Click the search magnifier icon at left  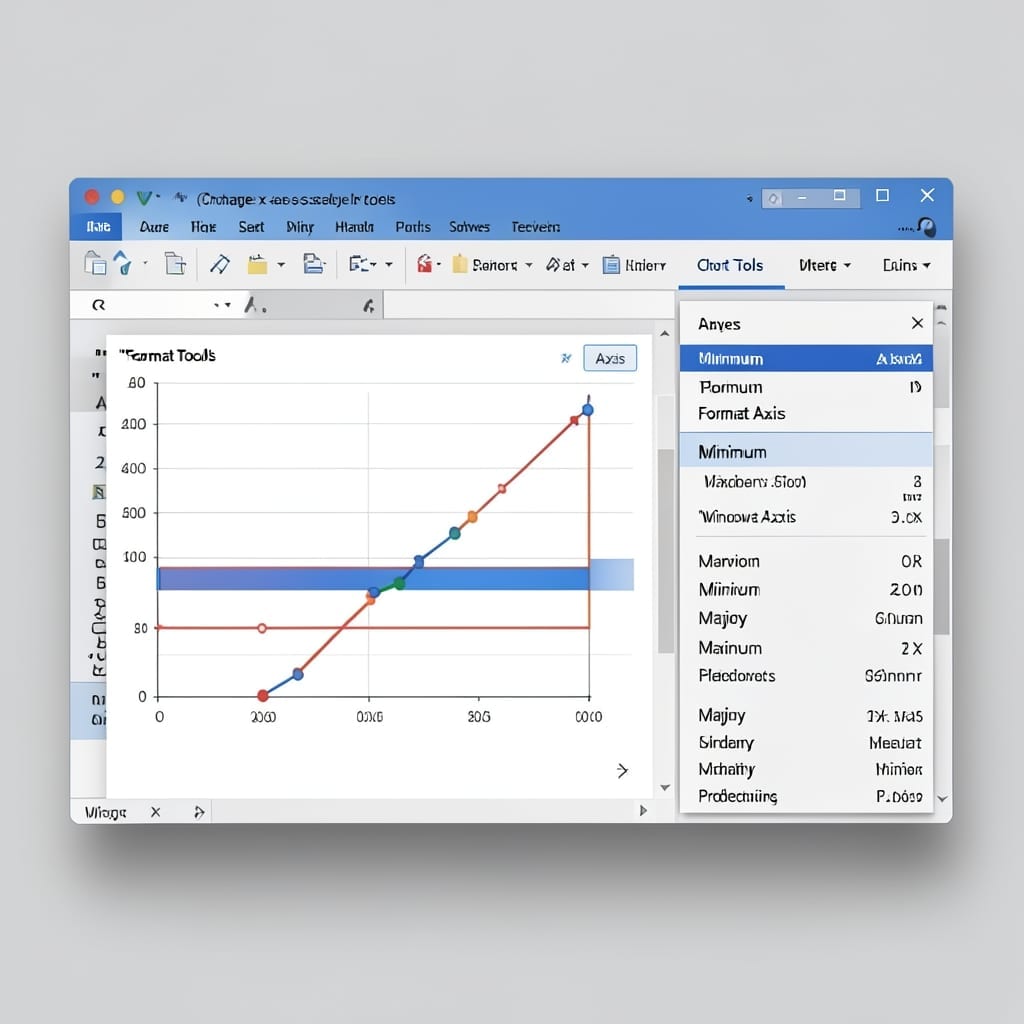[99, 305]
